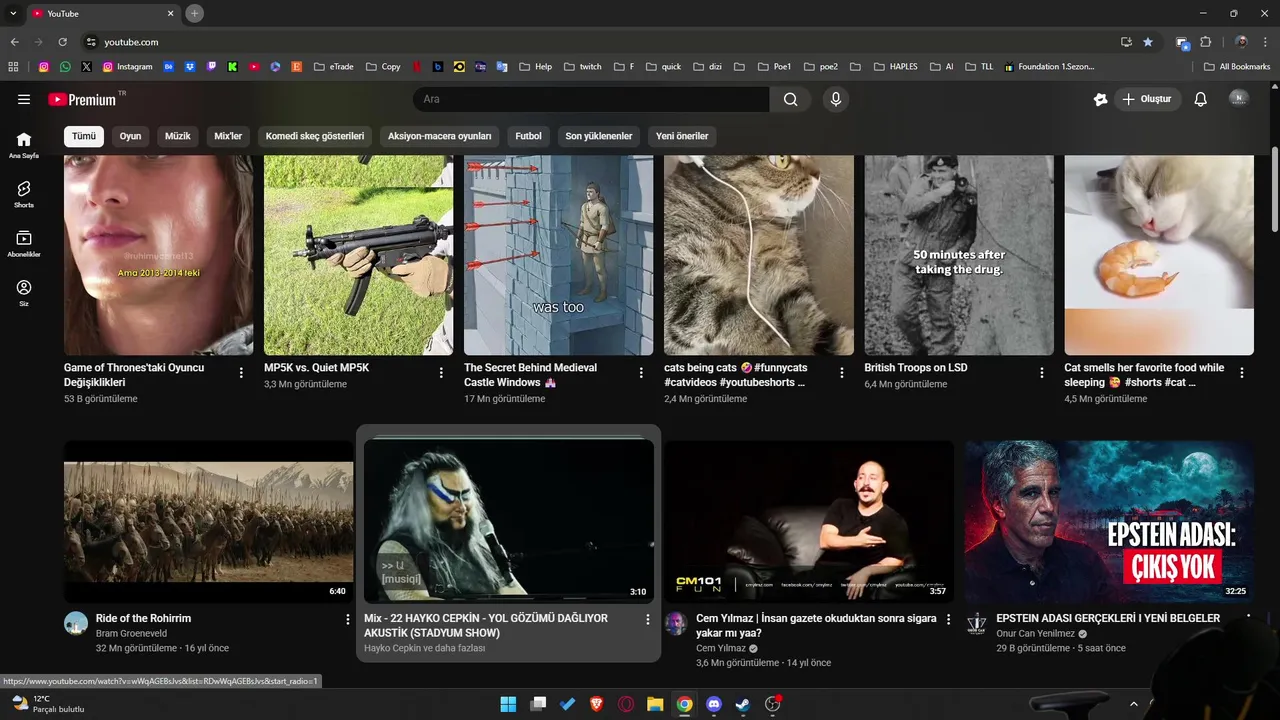Open options for British Troops on LSD
The width and height of the screenshot is (1280, 720).
tap(1042, 373)
